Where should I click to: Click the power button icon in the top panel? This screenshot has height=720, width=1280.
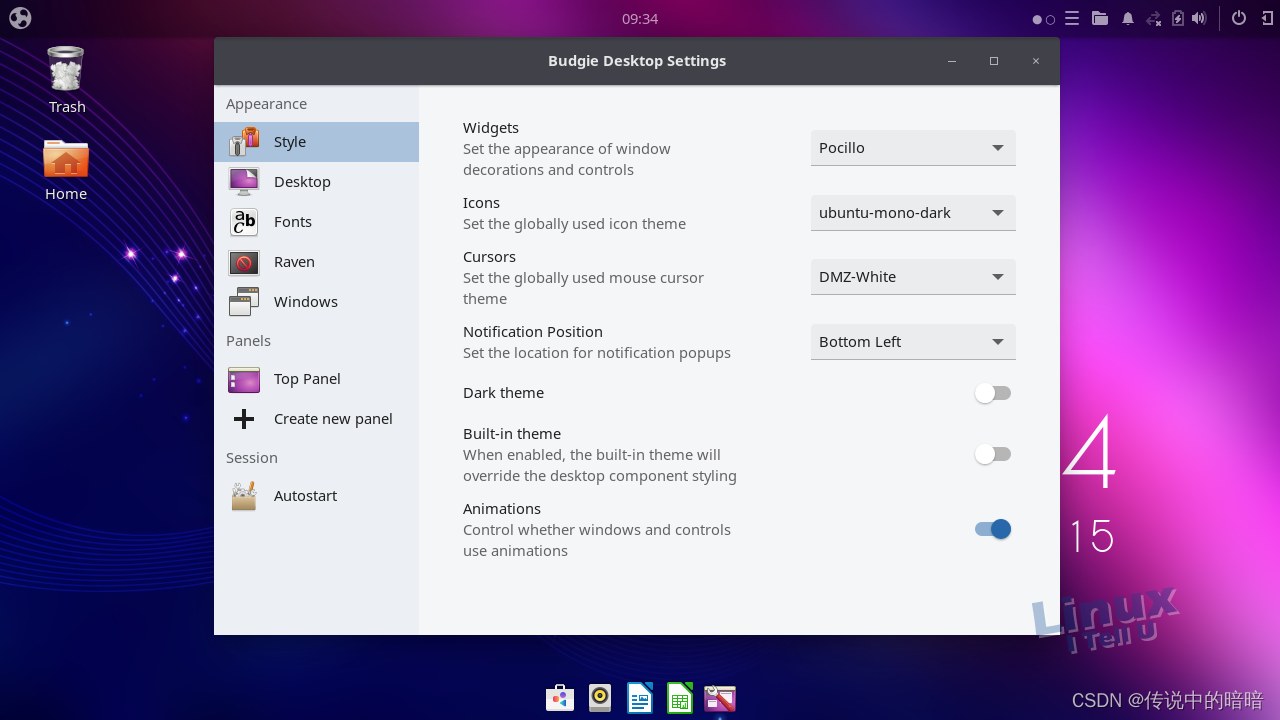click(1239, 18)
